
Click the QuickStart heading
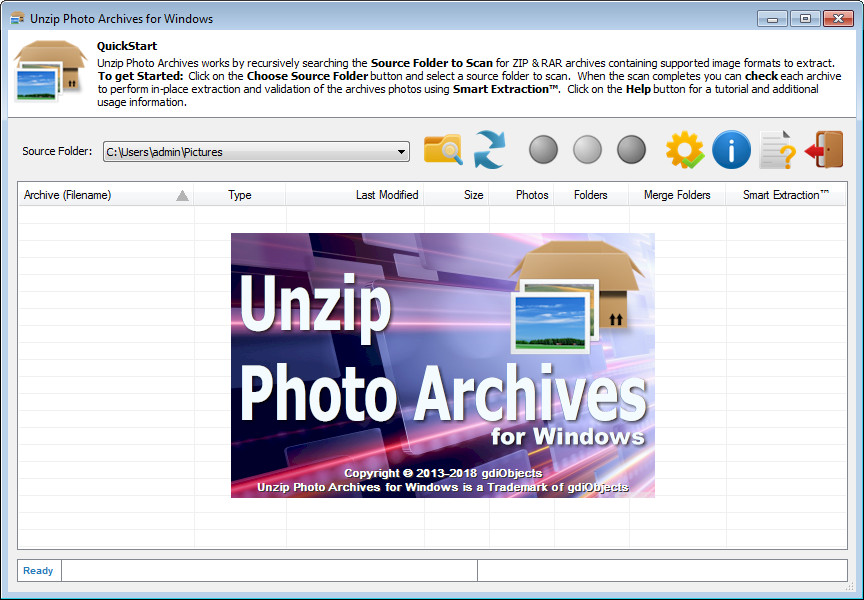coord(127,46)
